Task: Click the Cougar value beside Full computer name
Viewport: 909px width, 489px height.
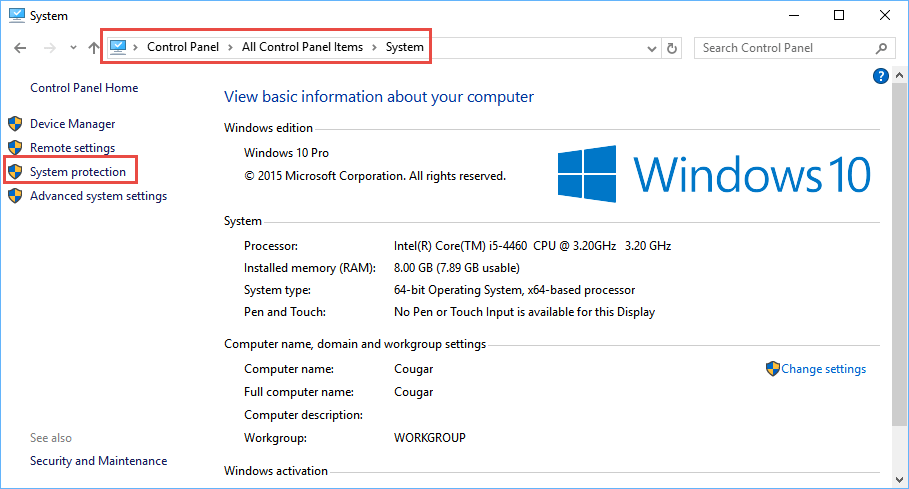Action: pos(413,392)
